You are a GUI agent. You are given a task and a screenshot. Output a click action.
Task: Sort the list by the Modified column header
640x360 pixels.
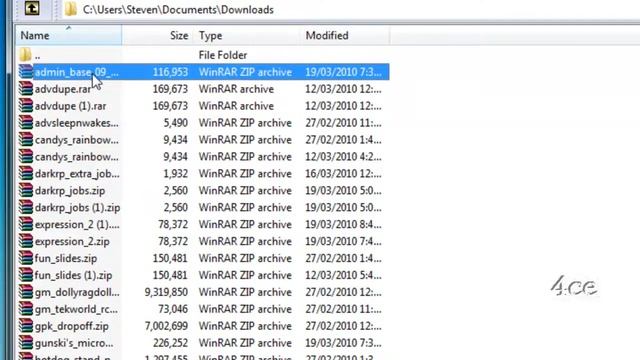(x=345, y=36)
